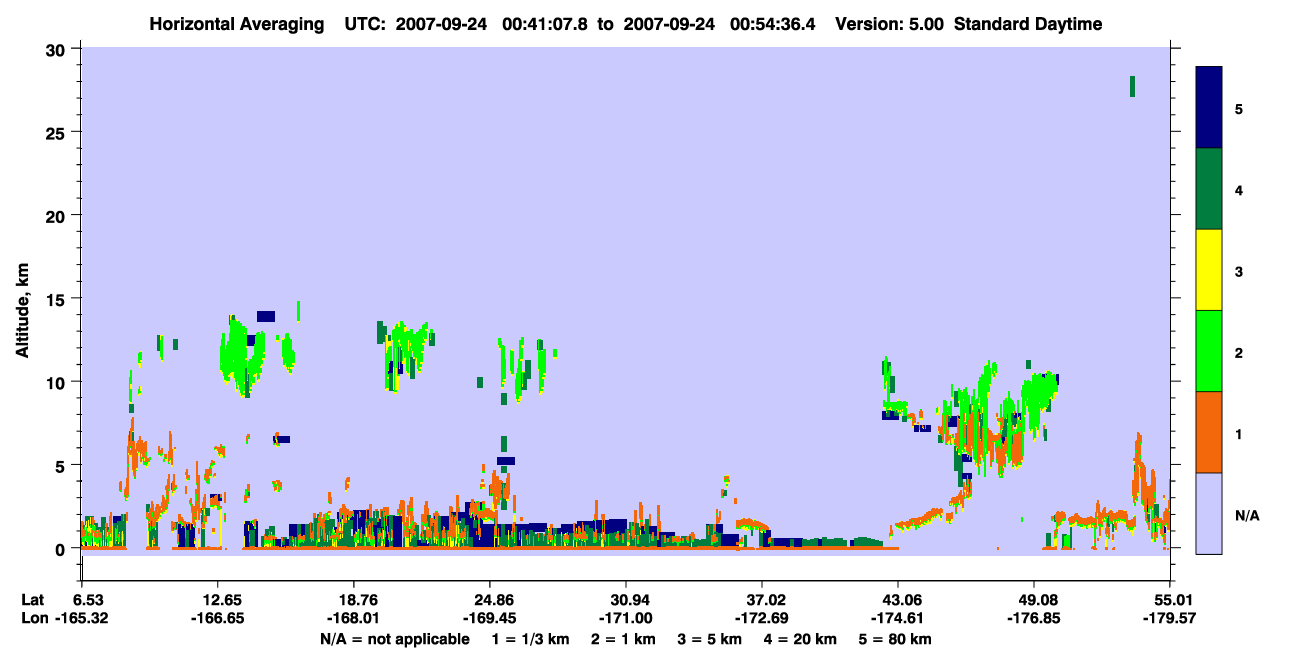
Task: Click the longitude value -176.85
Action: coord(1034,619)
